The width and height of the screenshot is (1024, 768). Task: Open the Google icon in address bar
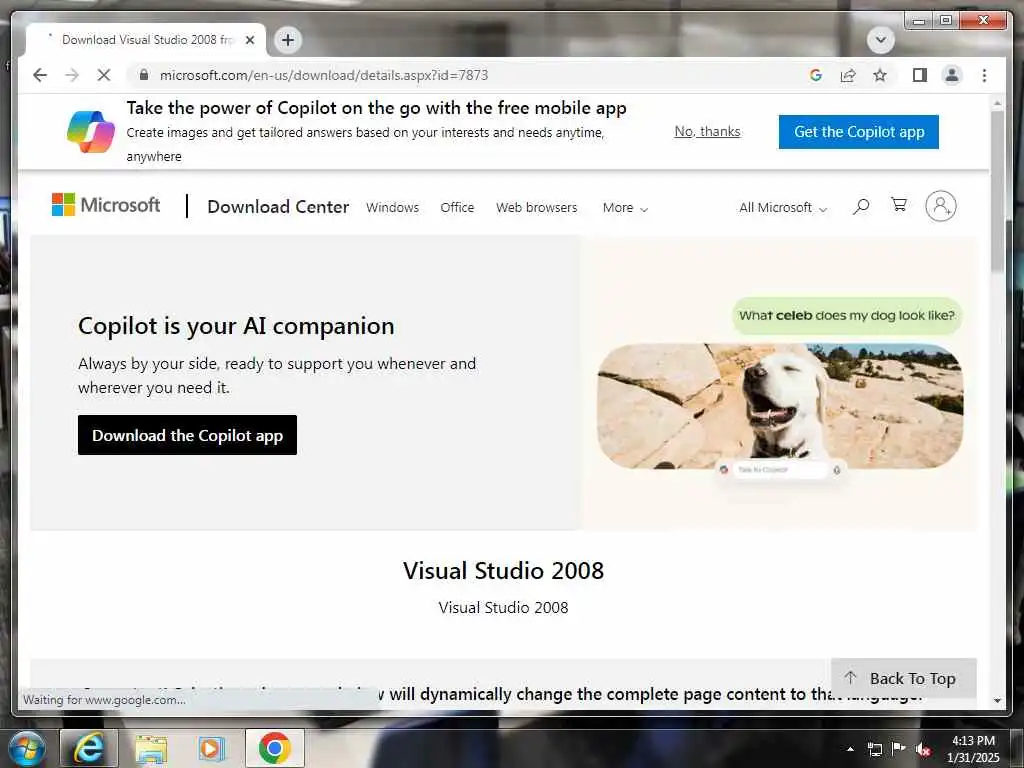(x=816, y=75)
